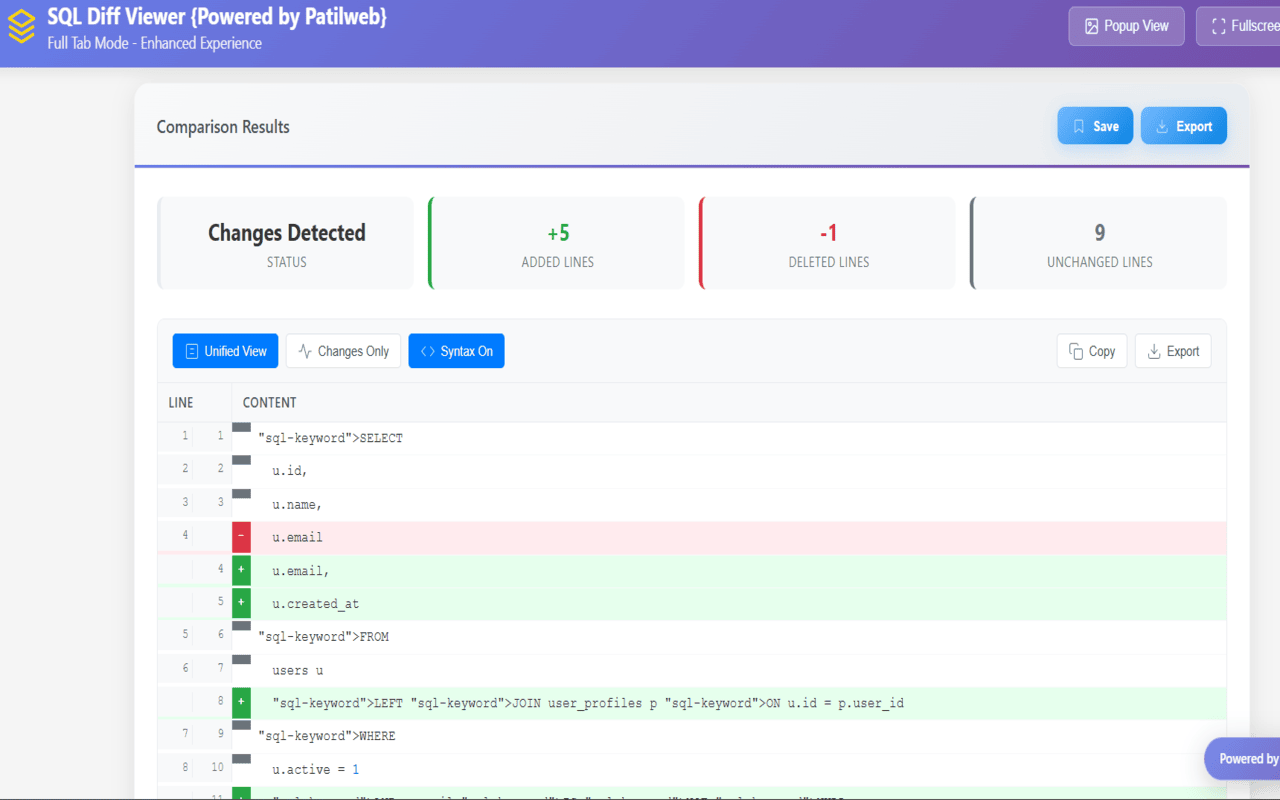Toggle Changes Only view
The image size is (1280, 800).
[344, 351]
